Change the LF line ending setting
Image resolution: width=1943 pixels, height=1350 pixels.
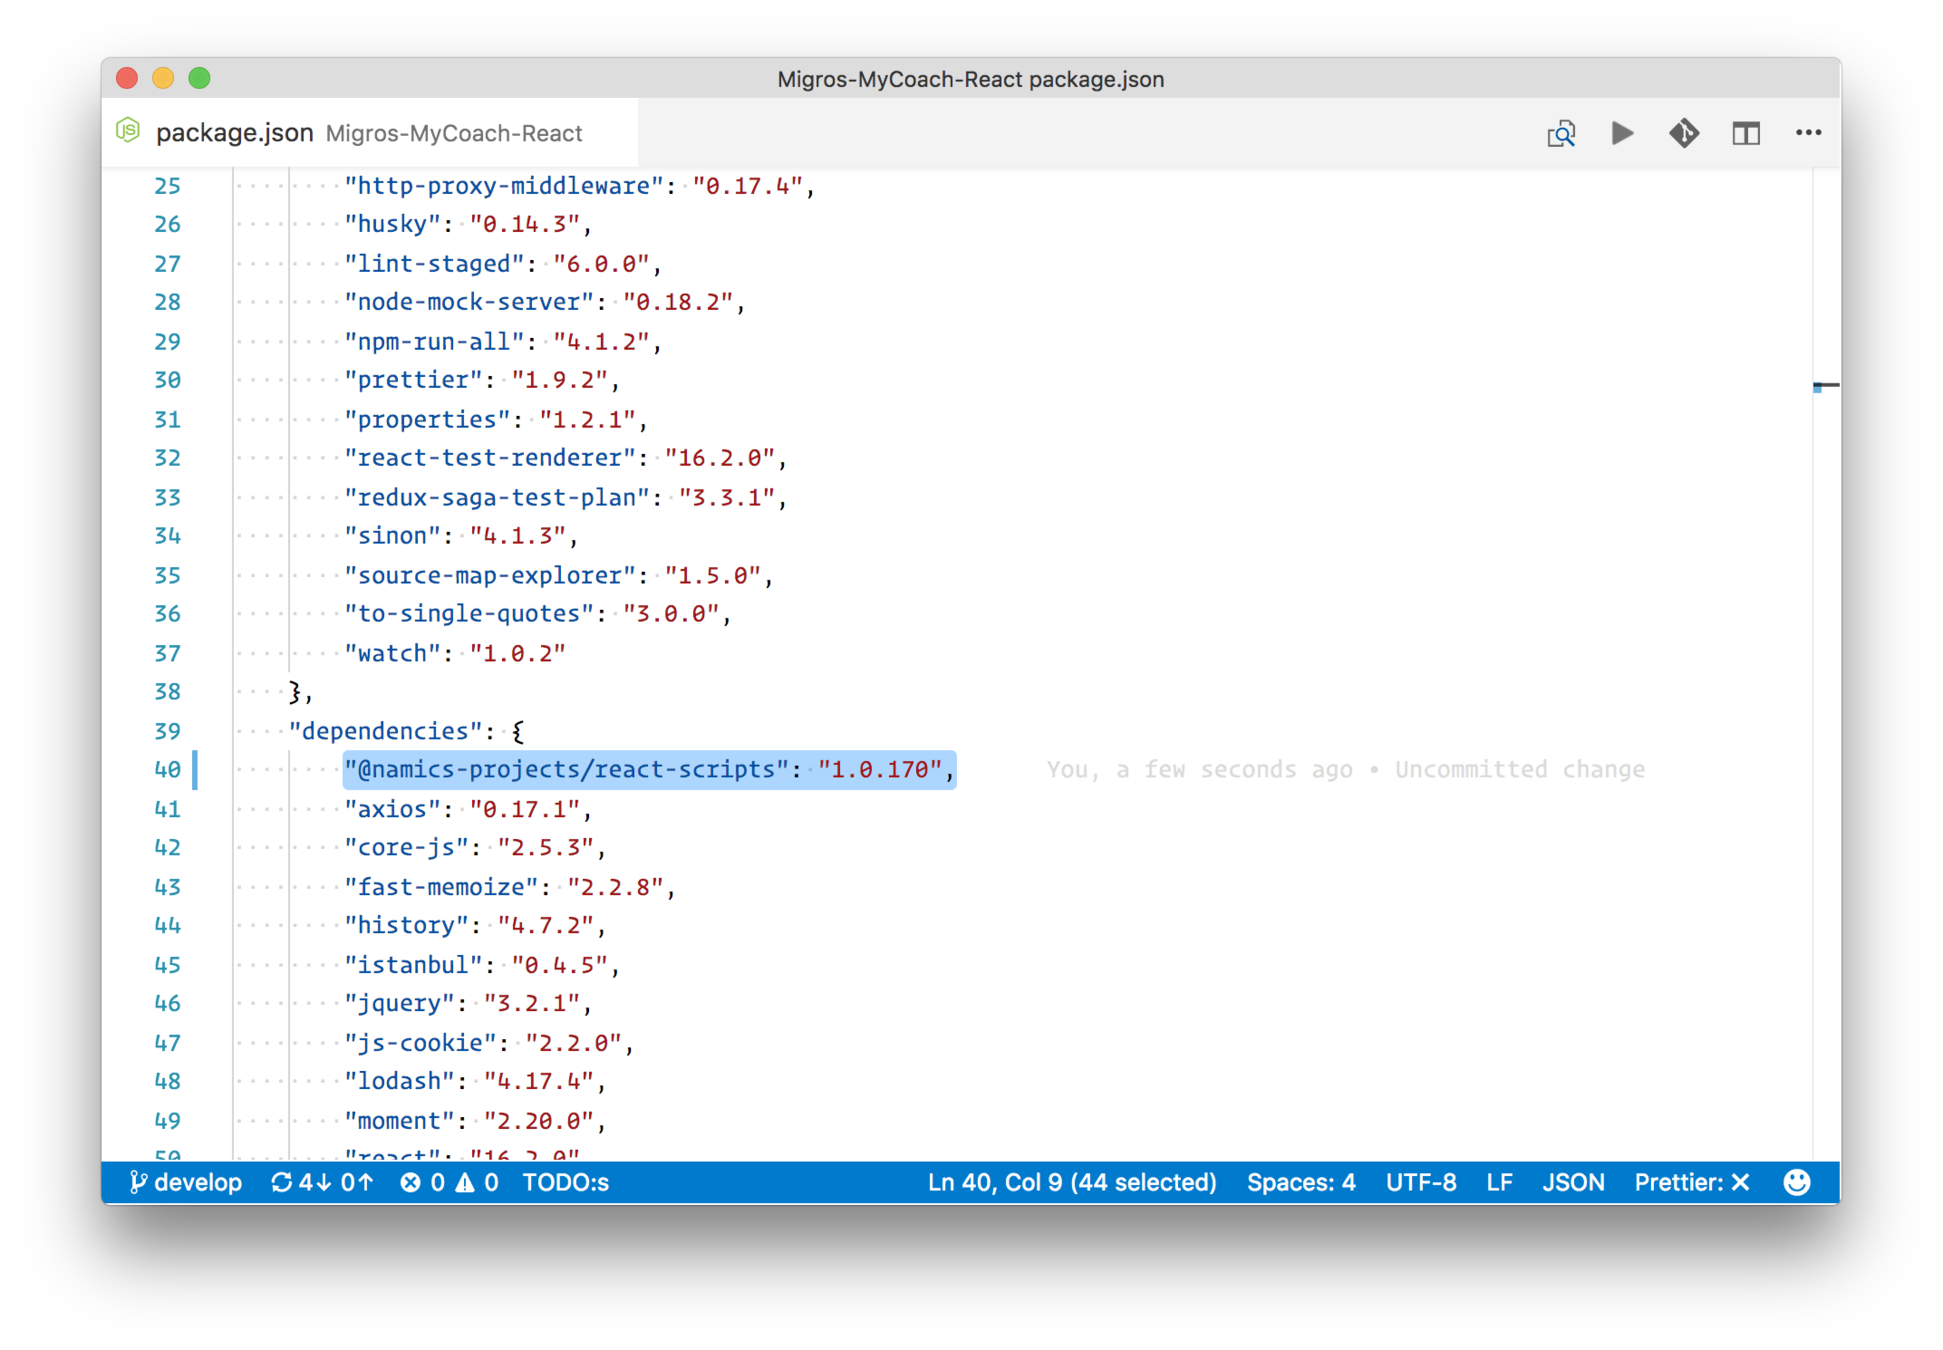click(x=1498, y=1182)
